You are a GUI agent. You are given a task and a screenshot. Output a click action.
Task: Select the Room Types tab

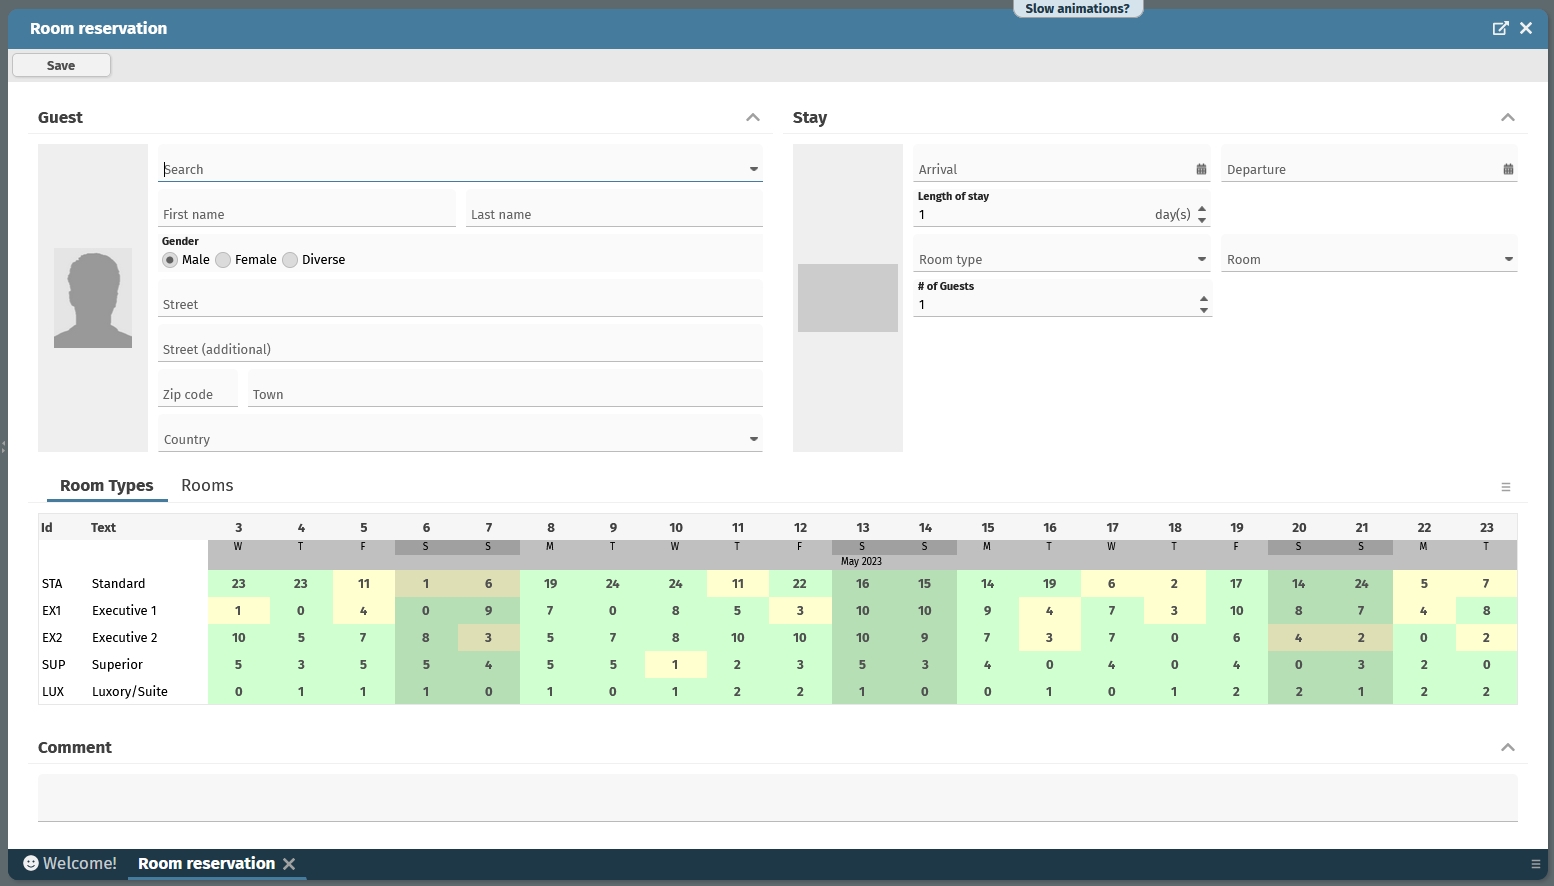107,485
